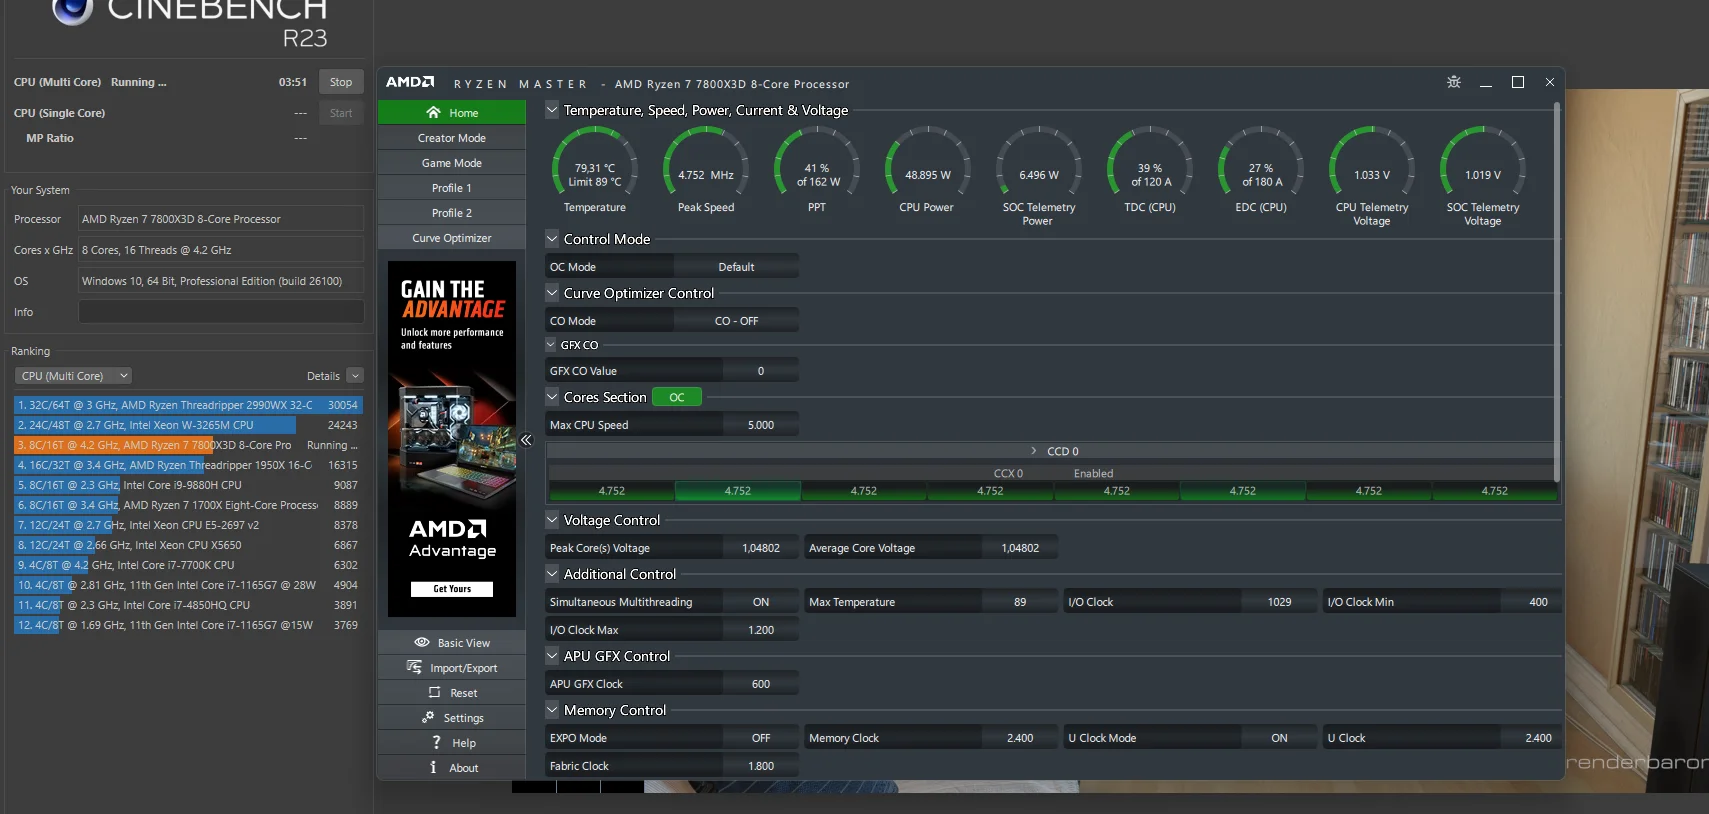Toggle Simultaneous Multithreading ON value

pos(760,602)
